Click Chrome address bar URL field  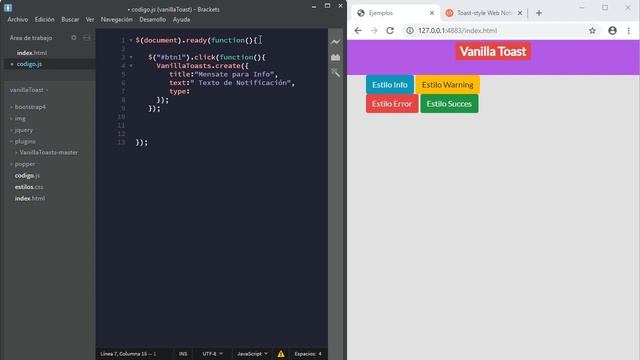tap(496, 31)
